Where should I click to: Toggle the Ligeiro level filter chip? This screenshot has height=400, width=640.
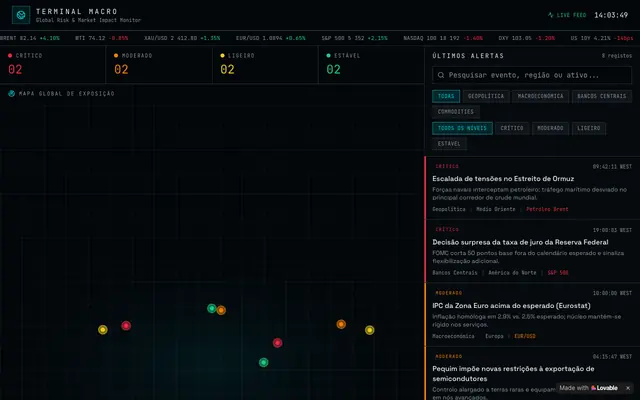tap(589, 128)
